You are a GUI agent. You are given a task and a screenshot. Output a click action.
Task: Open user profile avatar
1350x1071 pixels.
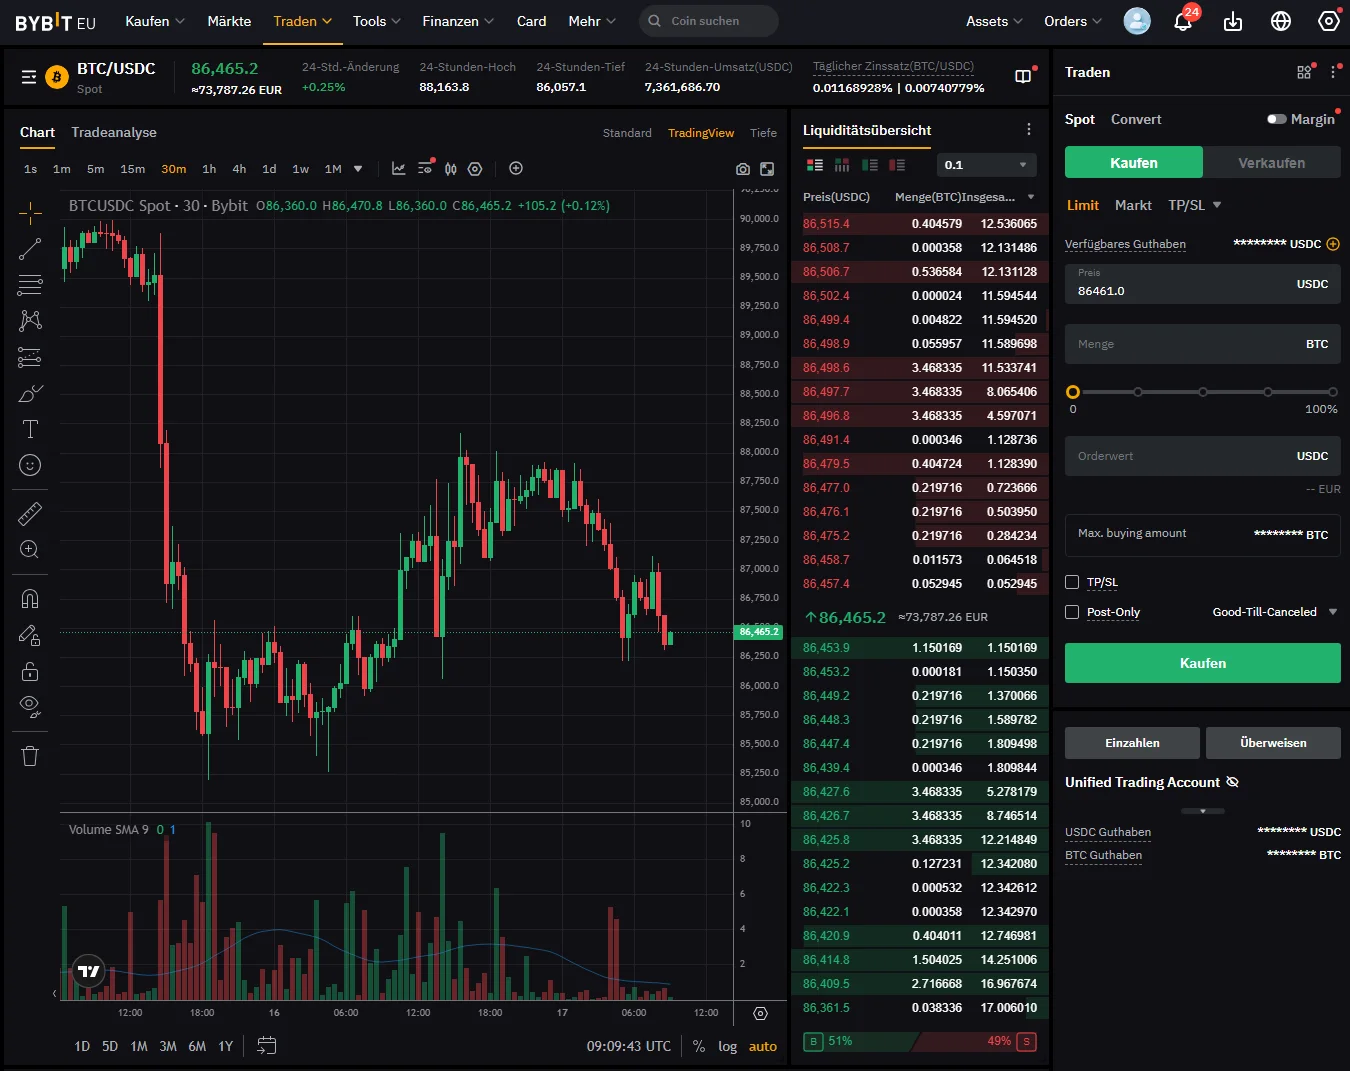[1137, 21]
